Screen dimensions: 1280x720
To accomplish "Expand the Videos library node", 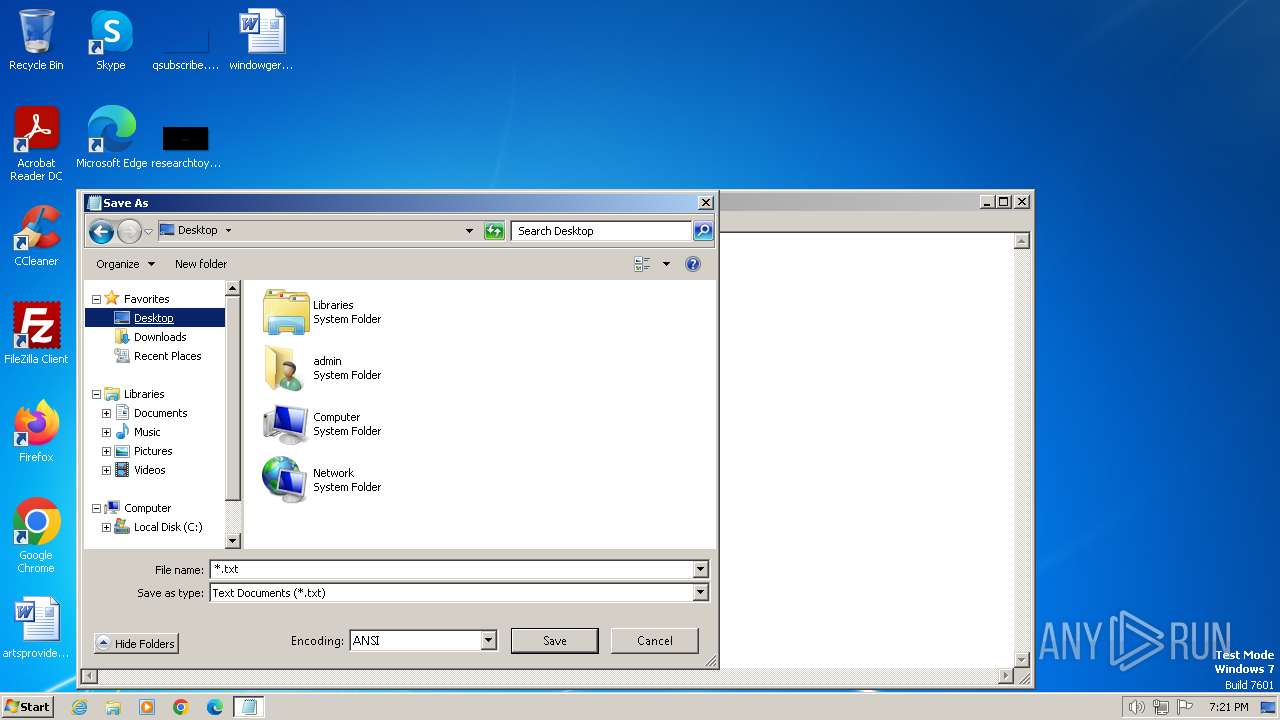I will click(x=106, y=470).
